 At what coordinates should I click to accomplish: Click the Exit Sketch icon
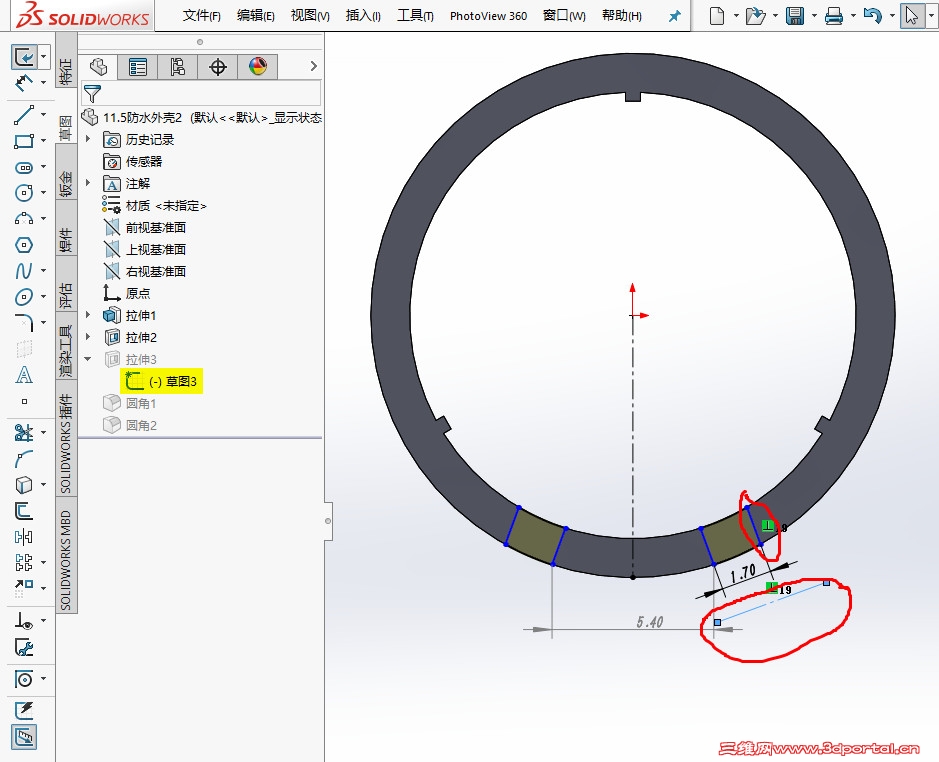pyautogui.click(x=24, y=57)
